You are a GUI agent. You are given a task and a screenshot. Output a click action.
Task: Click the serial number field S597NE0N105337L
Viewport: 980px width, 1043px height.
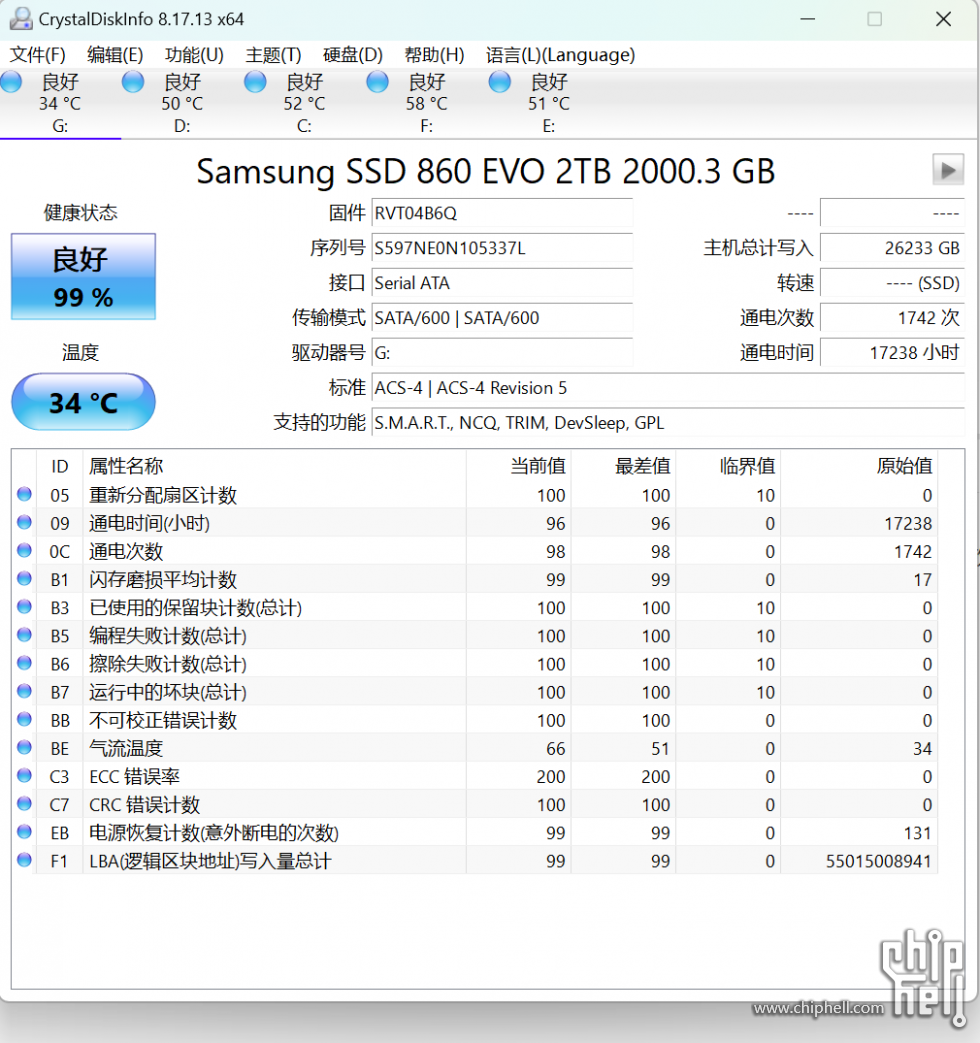point(502,248)
